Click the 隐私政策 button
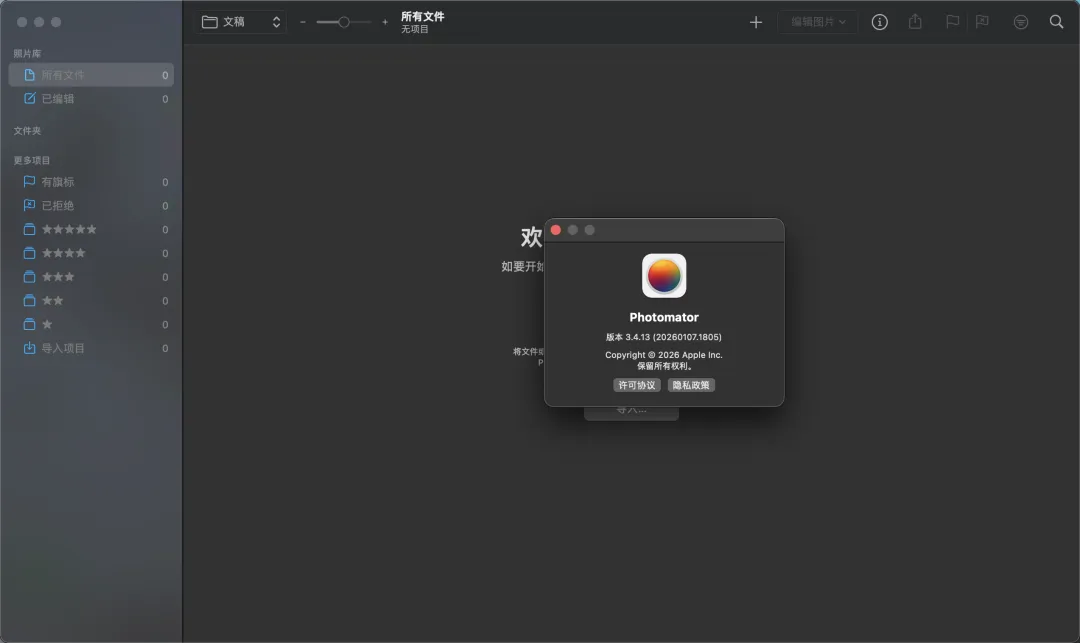This screenshot has height=643, width=1080. 691,385
